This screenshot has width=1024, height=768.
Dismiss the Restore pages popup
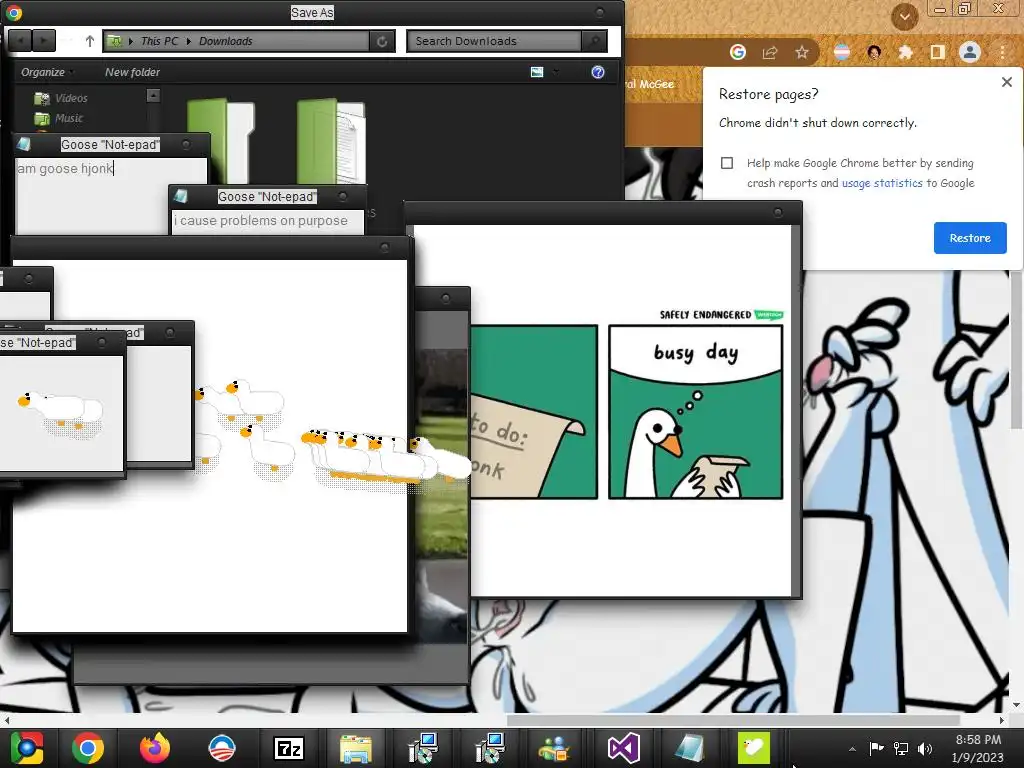pos(1006,82)
